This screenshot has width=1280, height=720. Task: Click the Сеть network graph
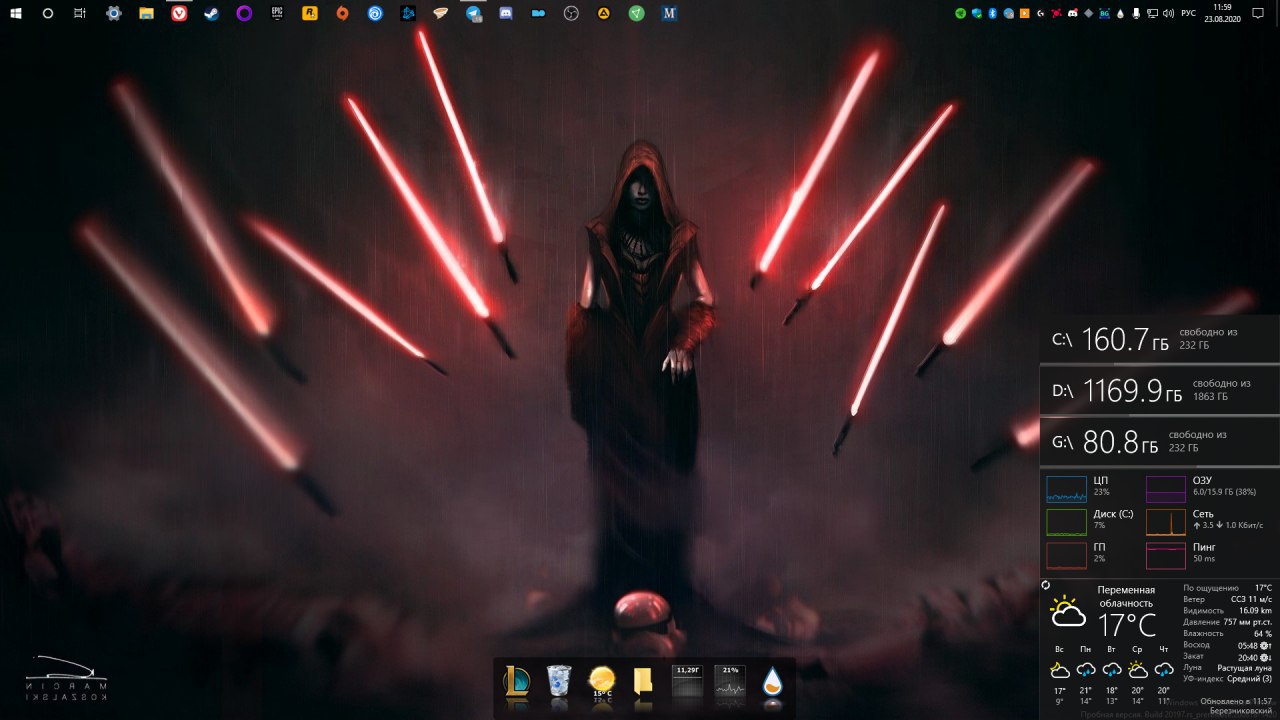(1165, 522)
